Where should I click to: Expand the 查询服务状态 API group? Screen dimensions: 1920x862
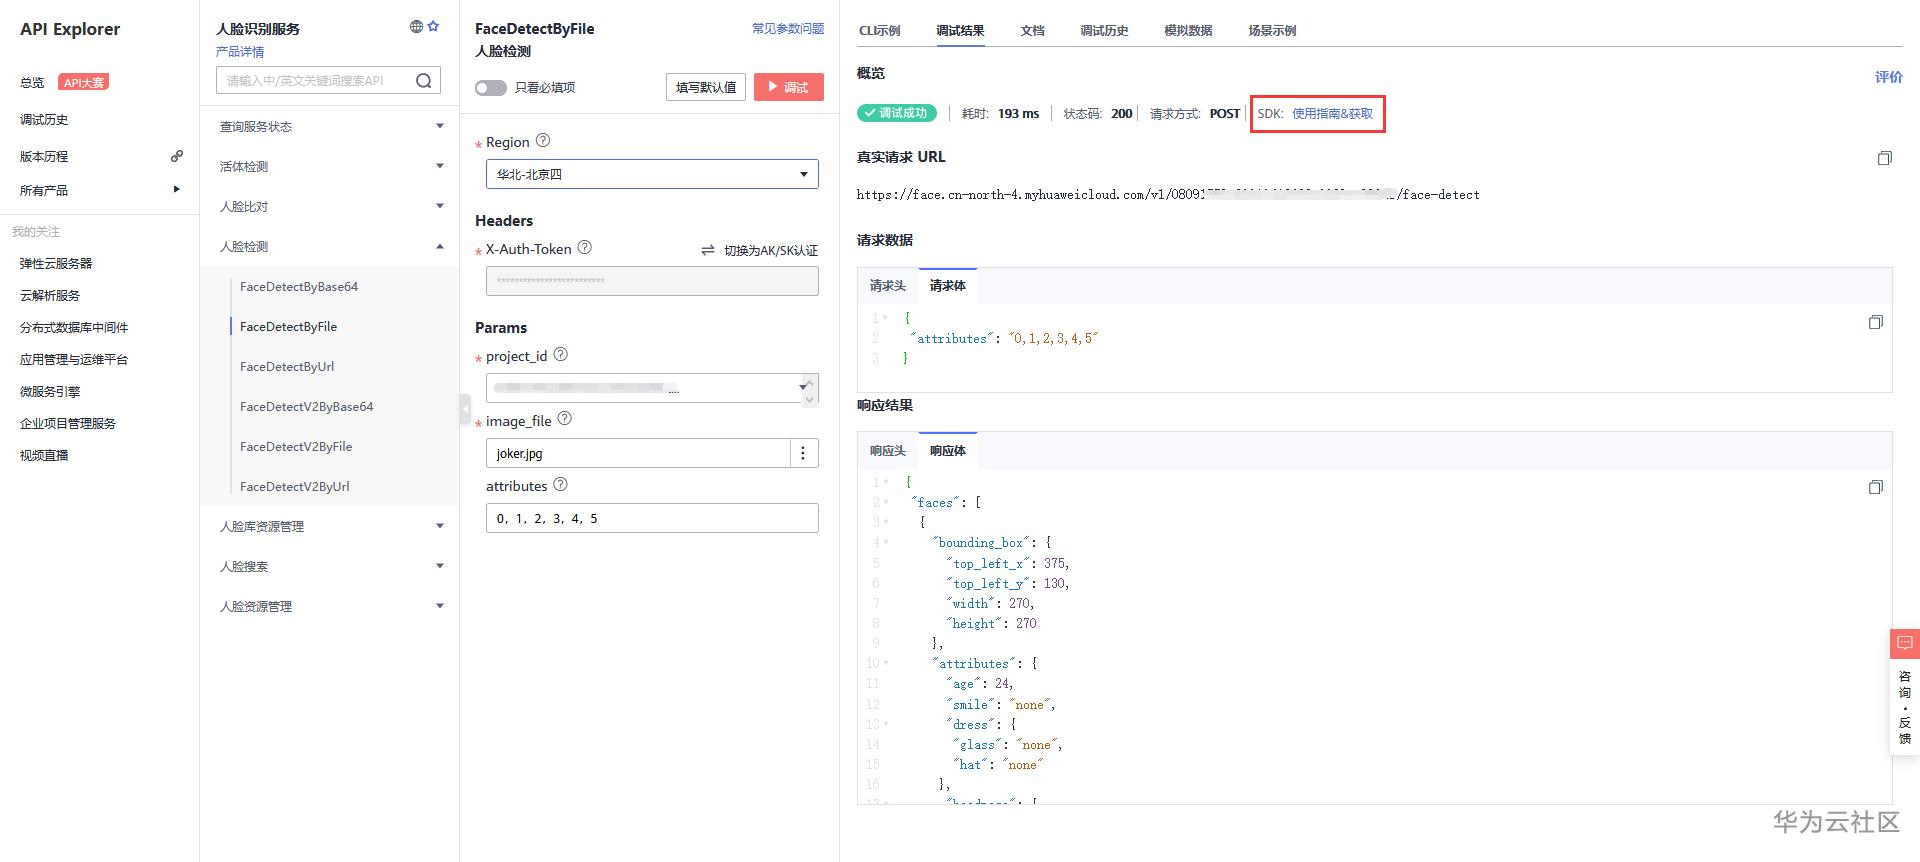[x=440, y=127]
